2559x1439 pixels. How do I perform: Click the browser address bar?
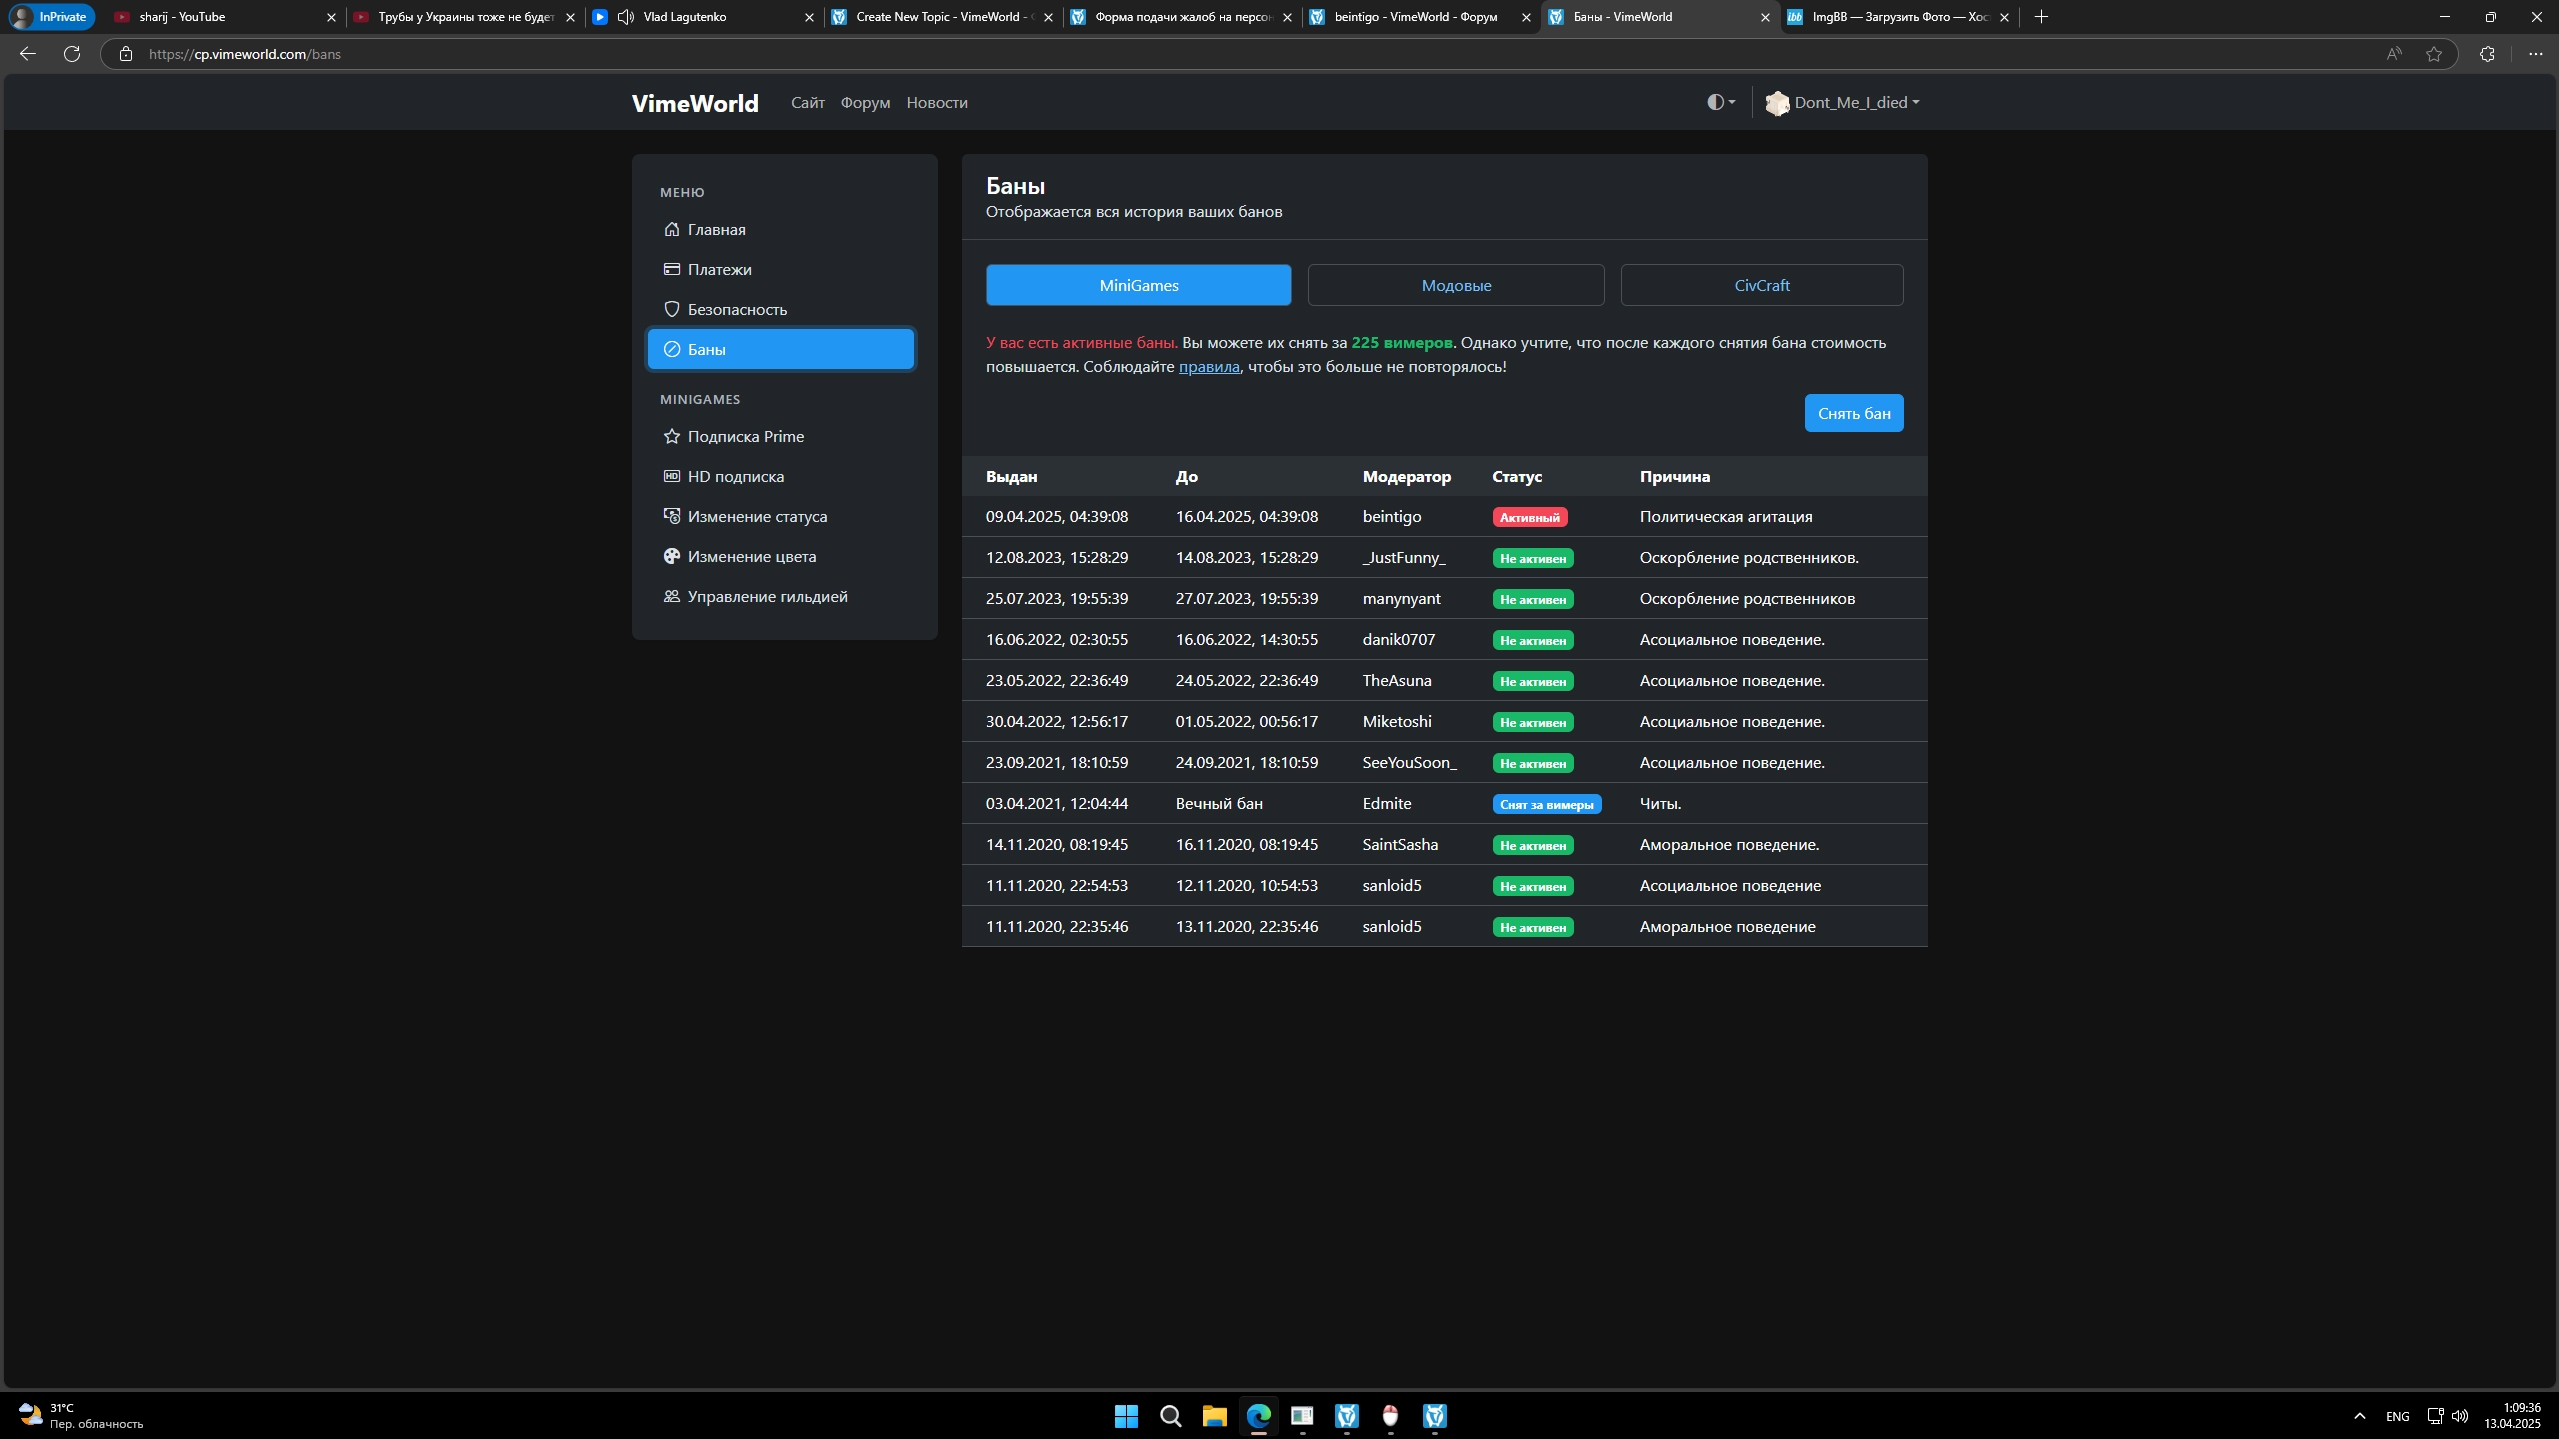[1200, 54]
